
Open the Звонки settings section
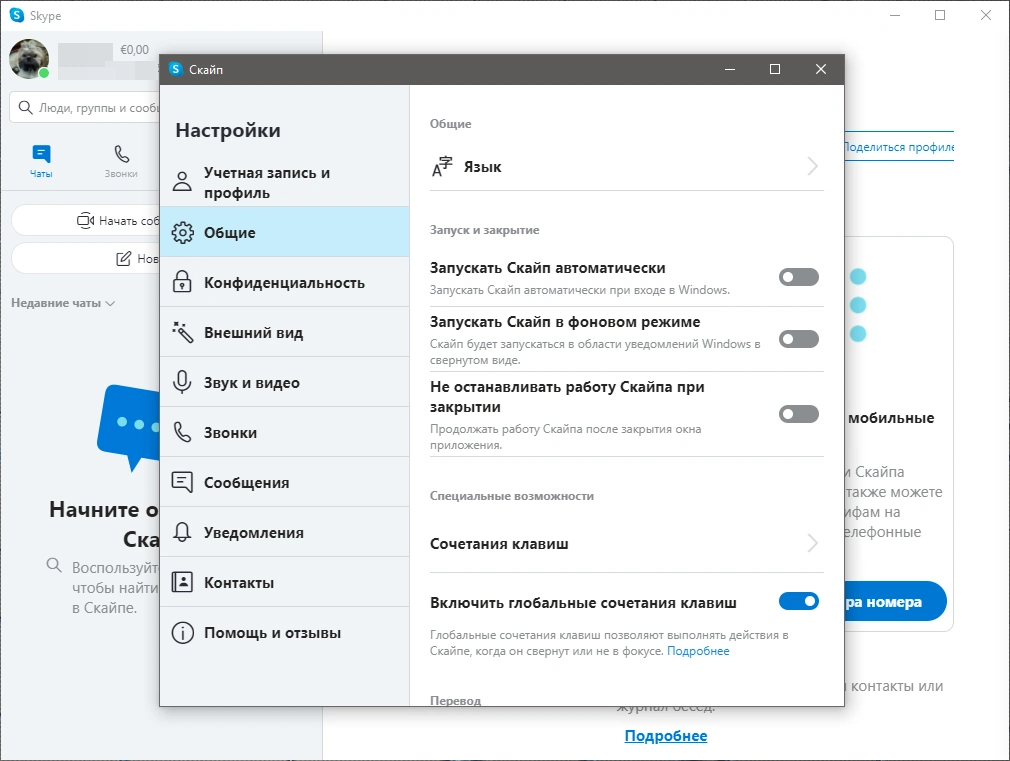pyautogui.click(x=284, y=432)
